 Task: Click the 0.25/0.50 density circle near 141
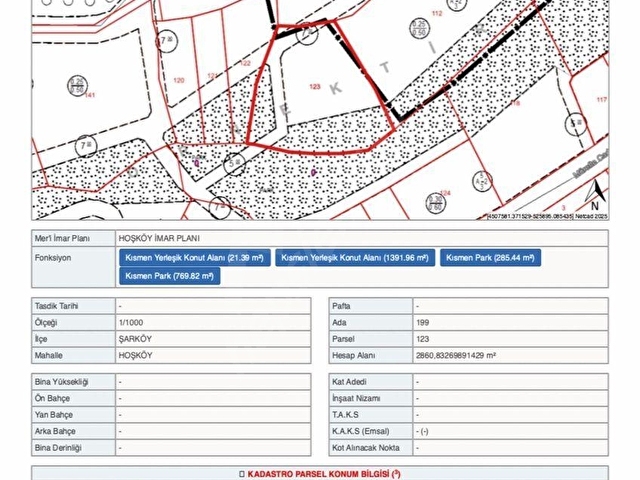[77, 86]
